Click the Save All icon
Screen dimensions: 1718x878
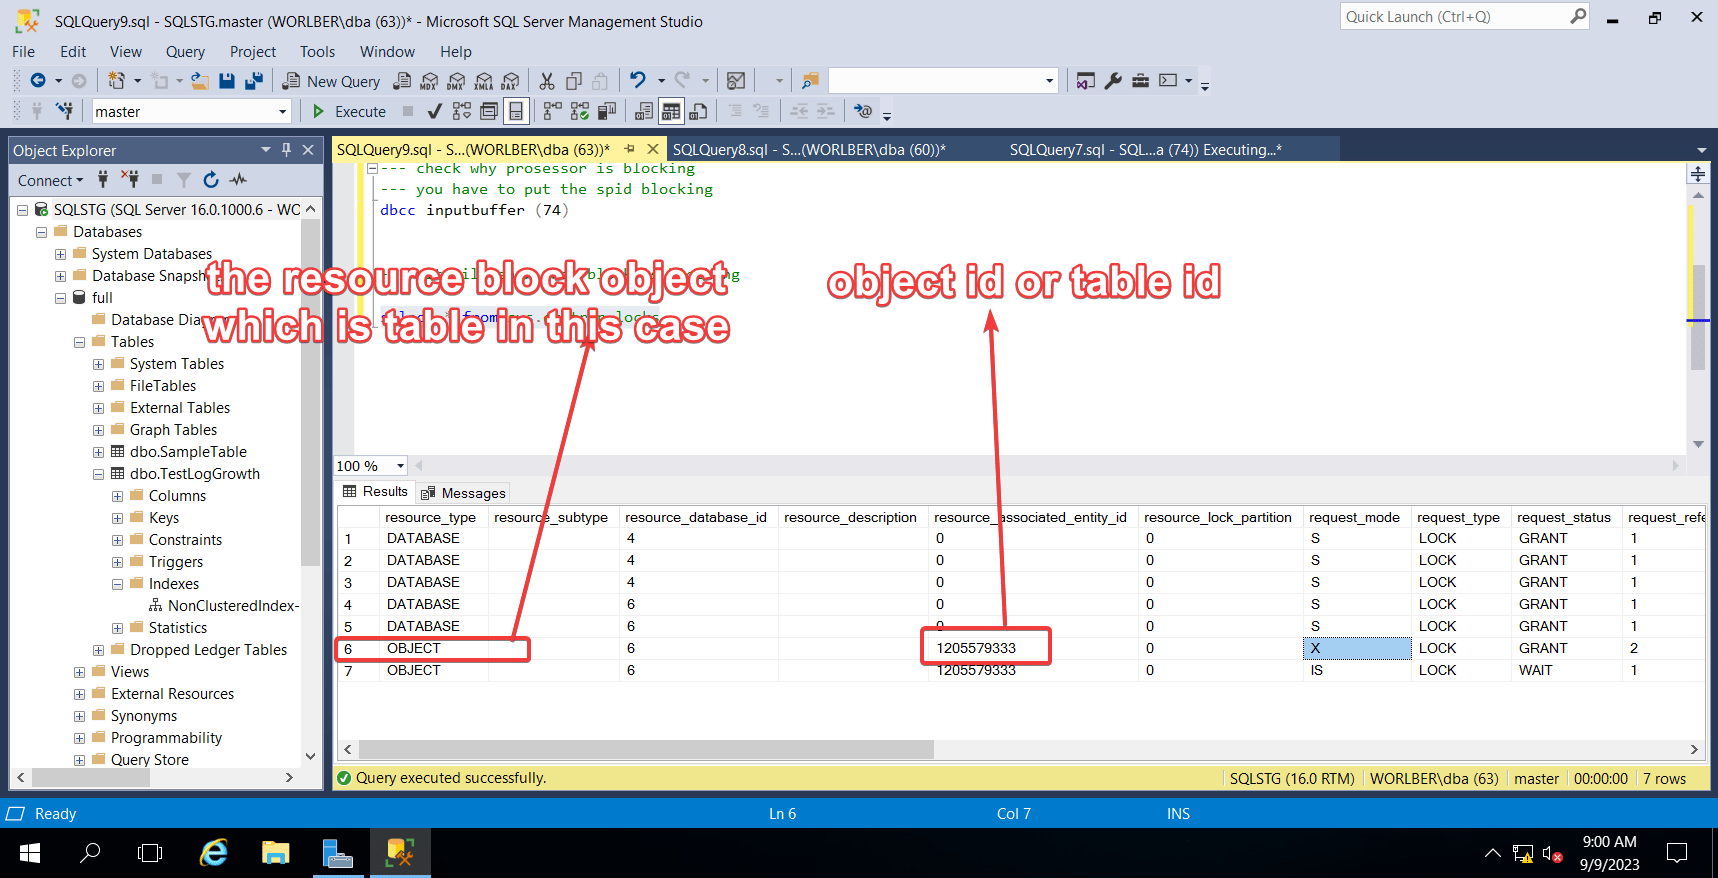[254, 81]
